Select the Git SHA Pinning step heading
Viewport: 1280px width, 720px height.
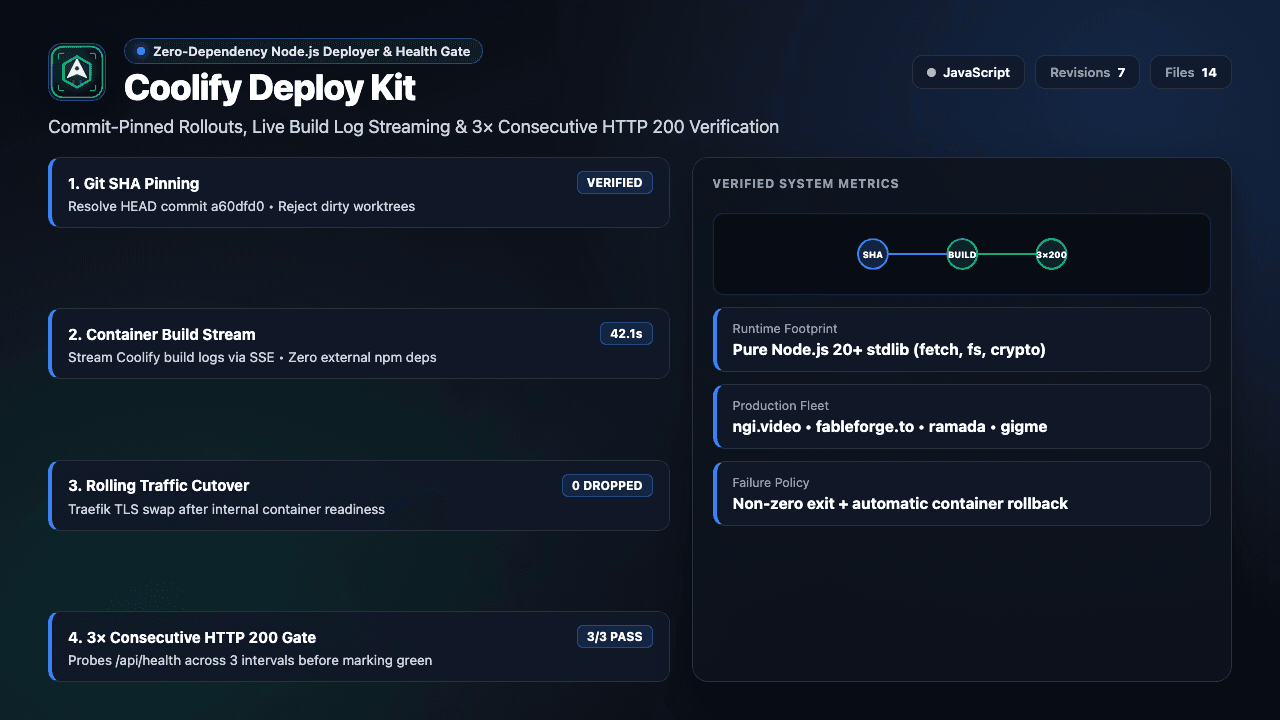click(134, 183)
